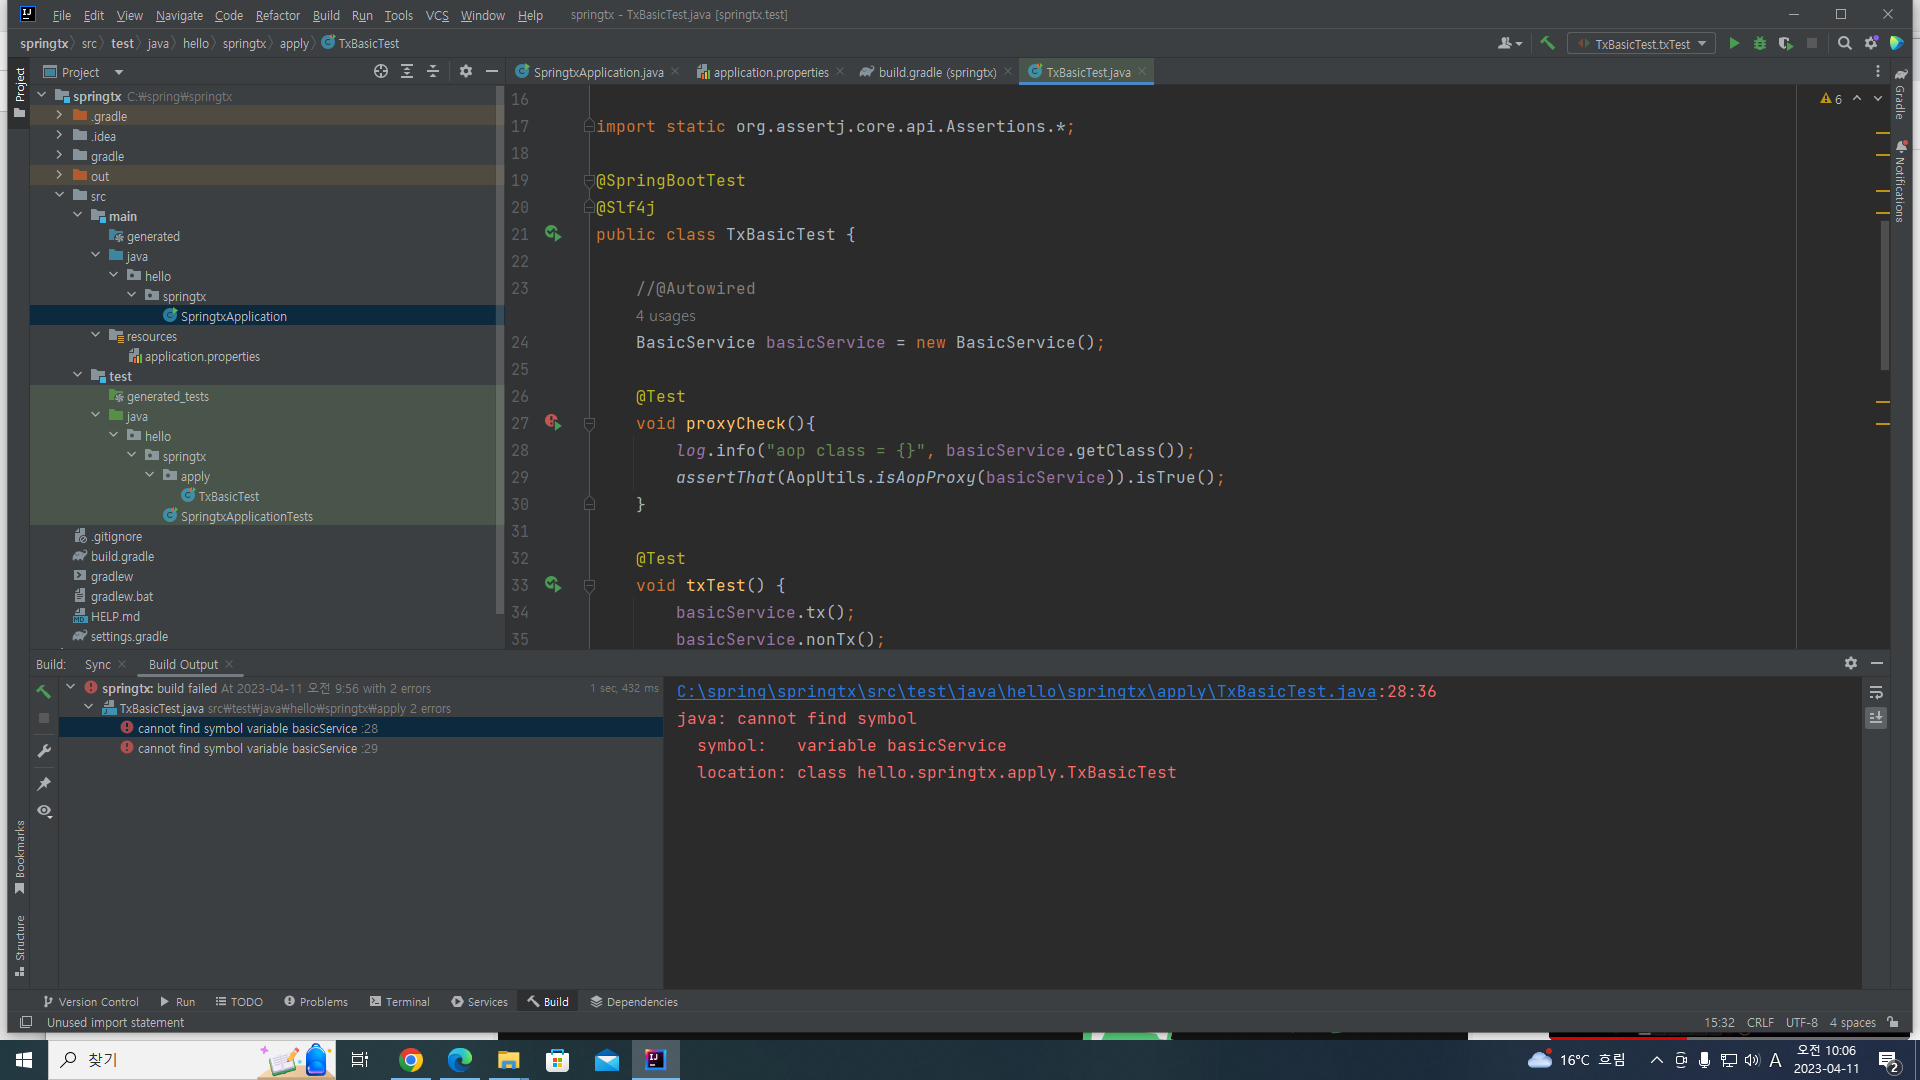Run TxBasicTest.txTest with the green play icon
Viewport: 1920px width, 1080px height.
[1734, 43]
